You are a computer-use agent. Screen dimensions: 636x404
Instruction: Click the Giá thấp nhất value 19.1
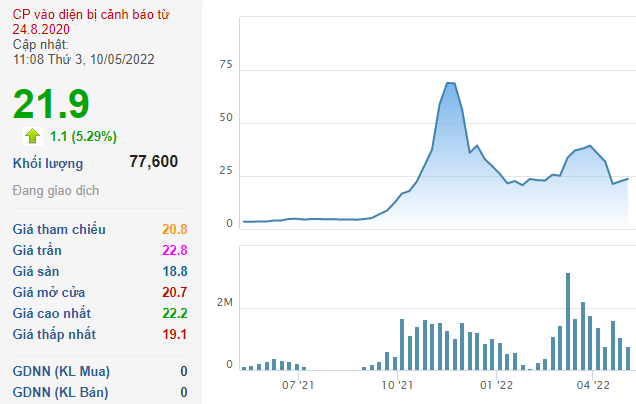point(175,334)
